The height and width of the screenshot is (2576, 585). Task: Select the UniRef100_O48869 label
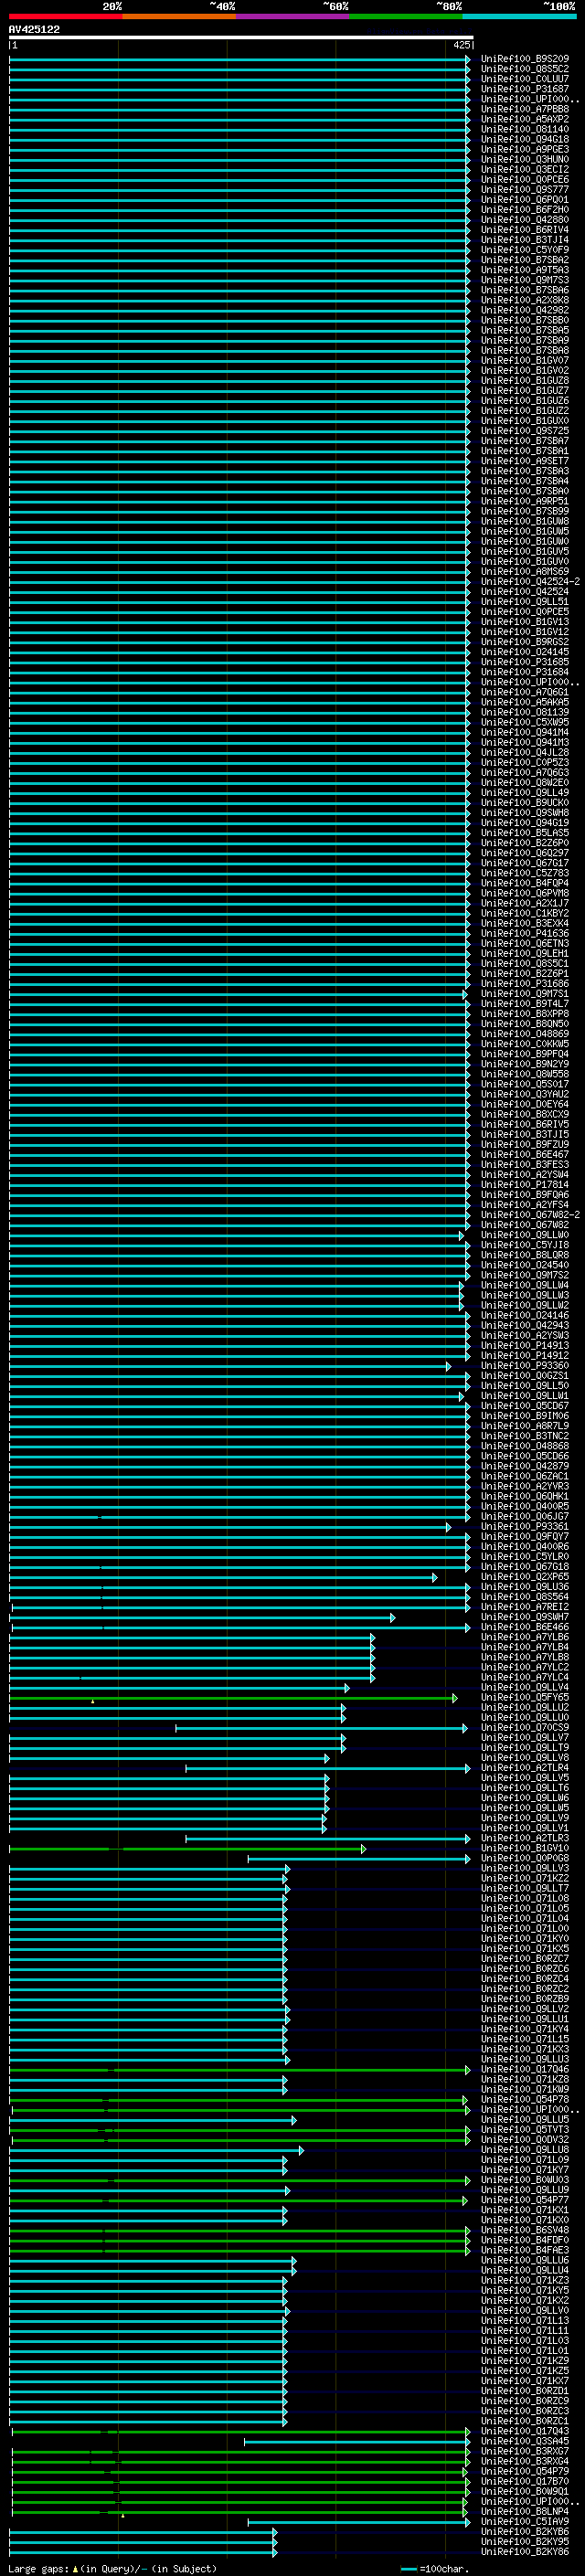coord(525,1034)
